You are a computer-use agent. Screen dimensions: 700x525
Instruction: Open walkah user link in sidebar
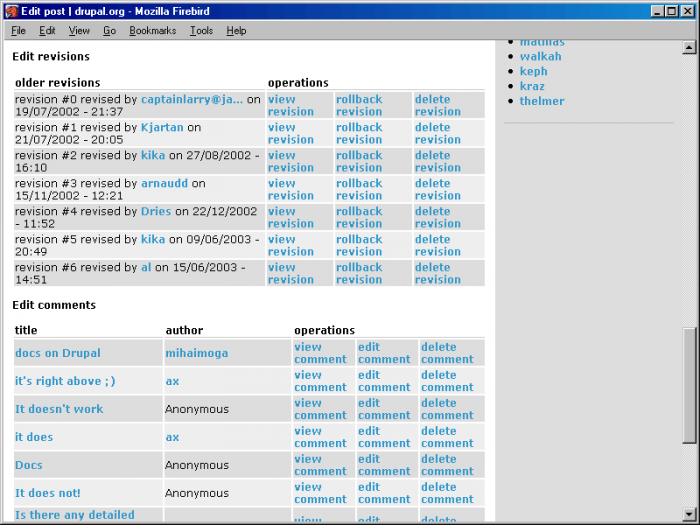pos(540,57)
